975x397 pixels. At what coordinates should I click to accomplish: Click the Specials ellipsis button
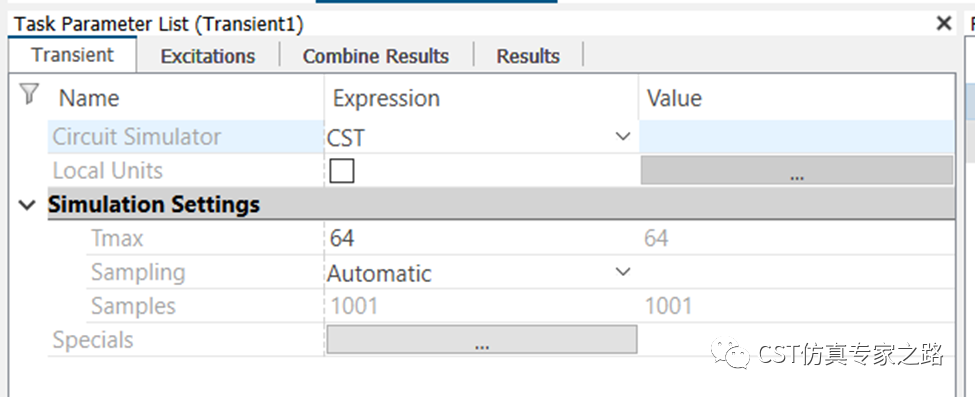[482, 340]
